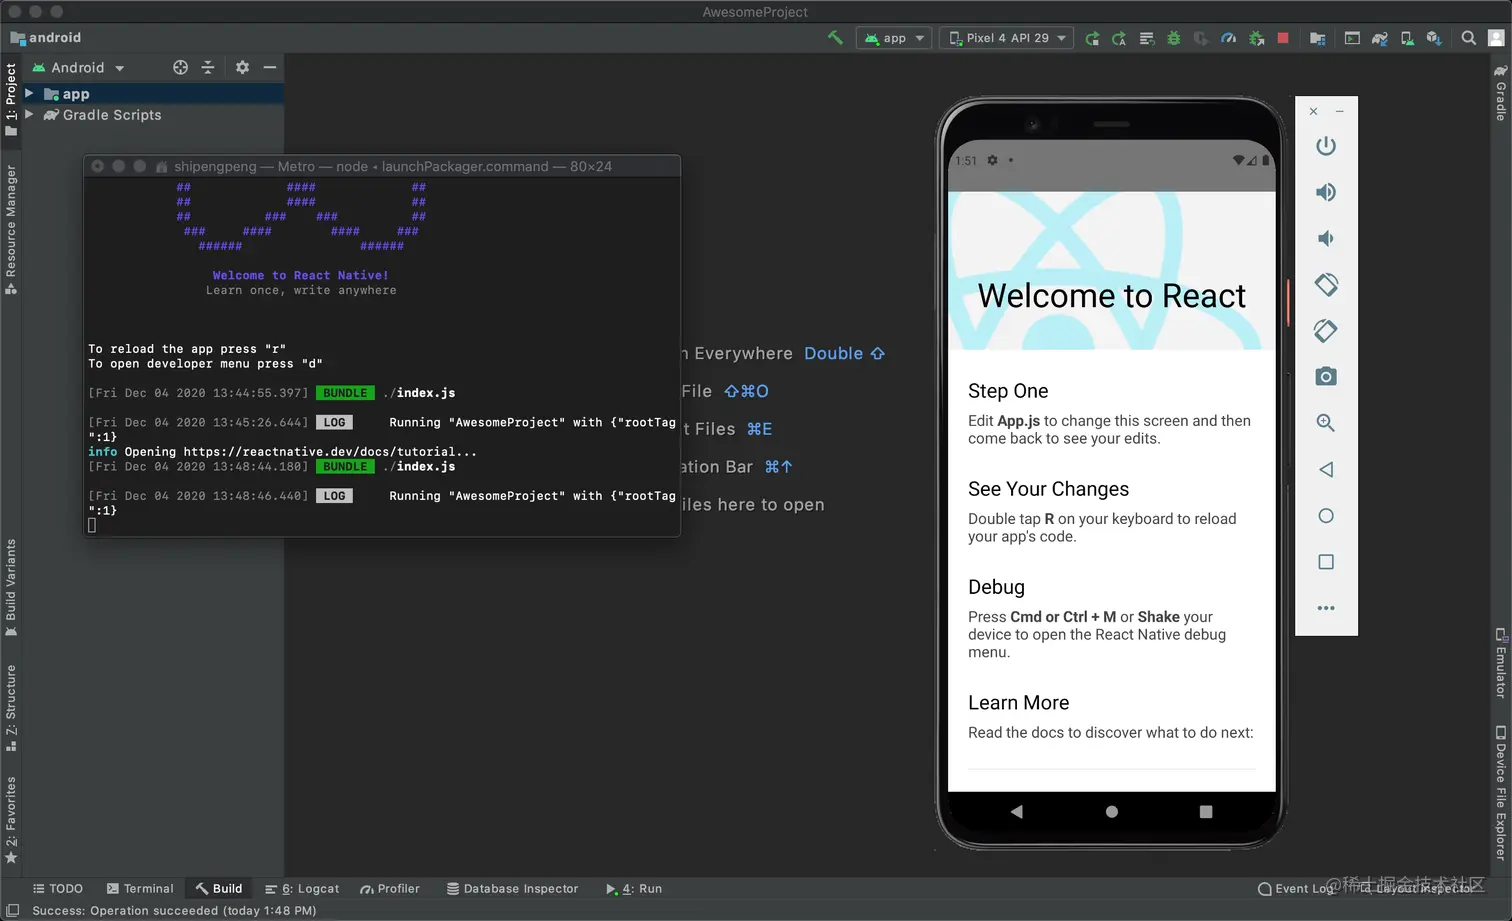Click the Rerun app icon
Screen dimensions: 1512x921
click(x=1092, y=38)
